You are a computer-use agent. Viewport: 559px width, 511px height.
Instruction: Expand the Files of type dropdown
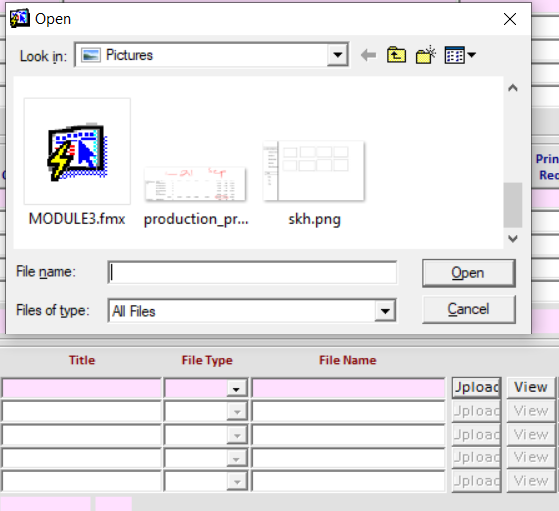pyautogui.click(x=385, y=311)
